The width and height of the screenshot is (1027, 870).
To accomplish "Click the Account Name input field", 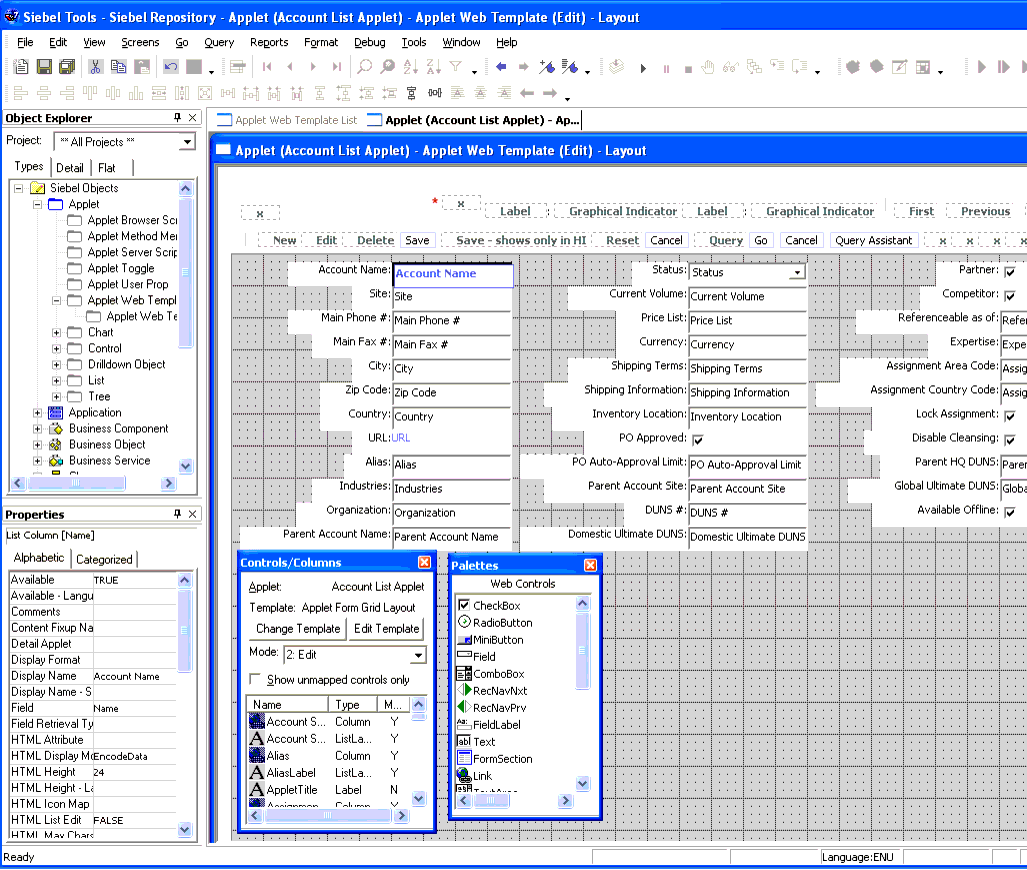I will click(453, 275).
